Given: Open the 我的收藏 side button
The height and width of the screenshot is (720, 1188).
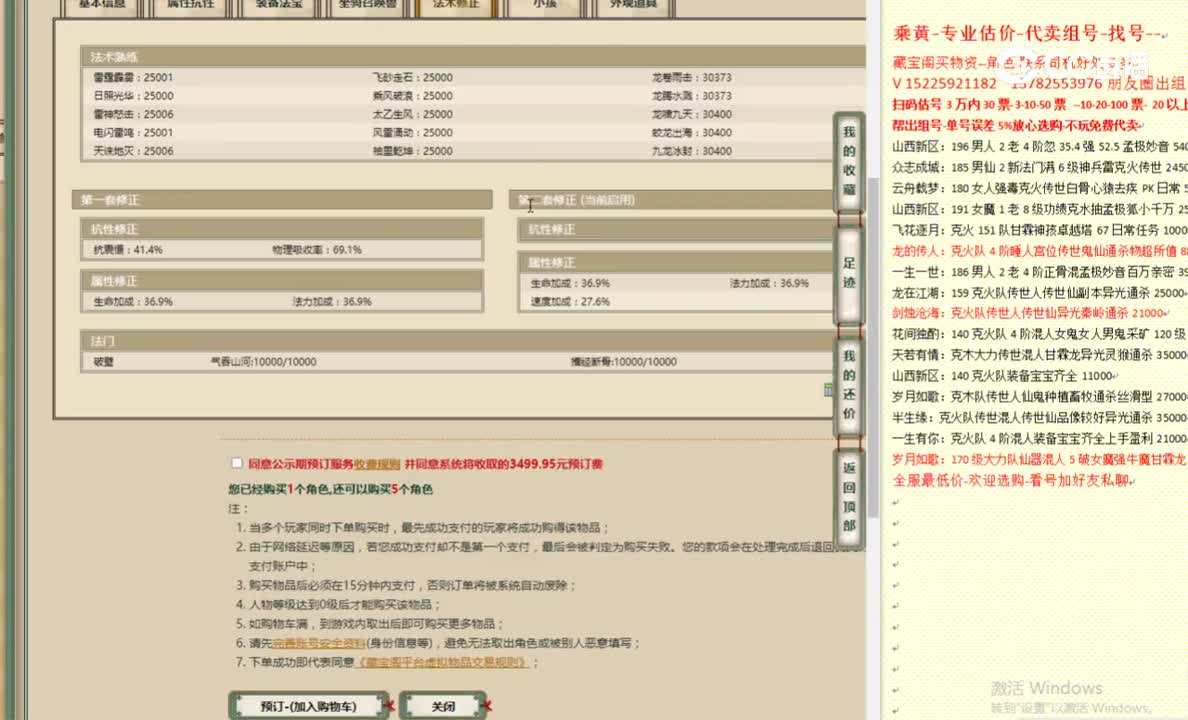Looking at the screenshot, I should (849, 161).
